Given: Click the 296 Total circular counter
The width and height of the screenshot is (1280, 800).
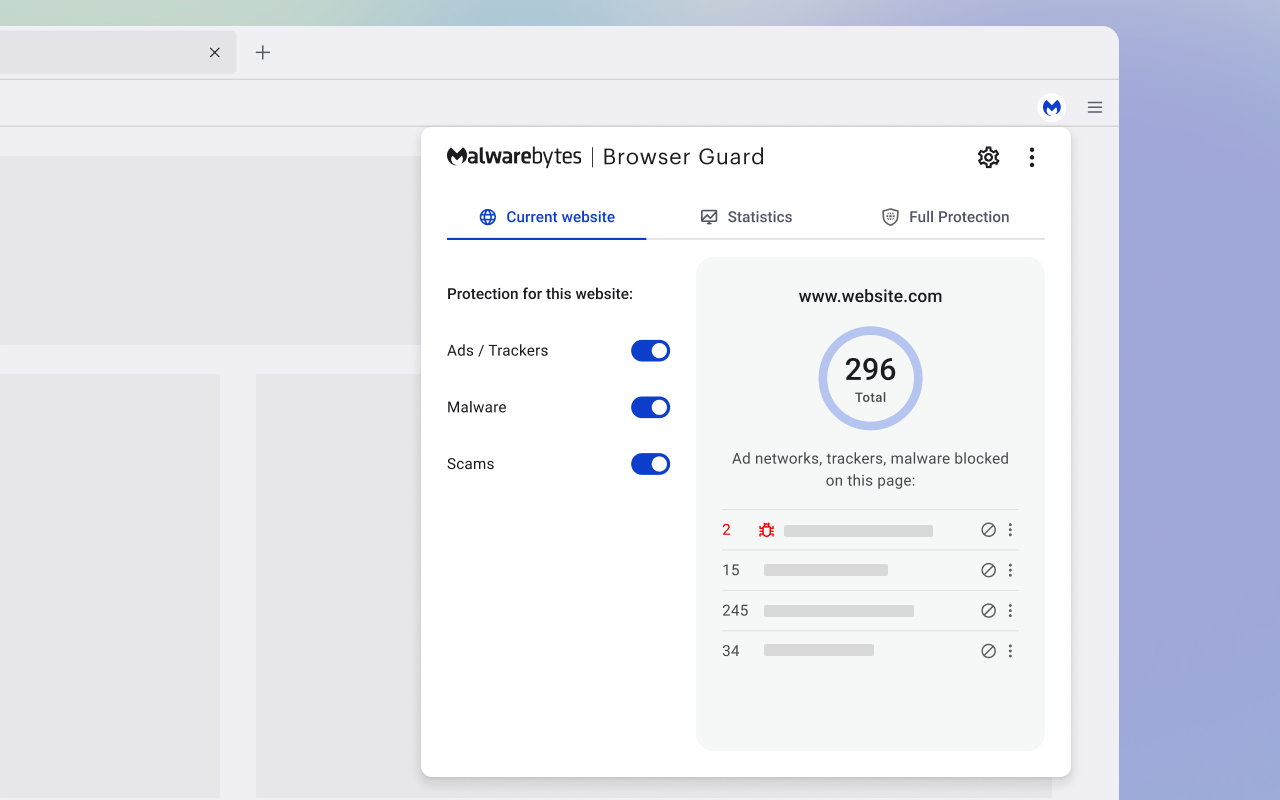Looking at the screenshot, I should point(870,378).
